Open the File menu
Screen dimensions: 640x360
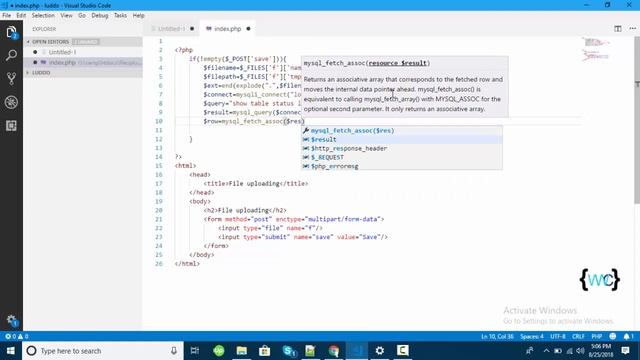7,16
